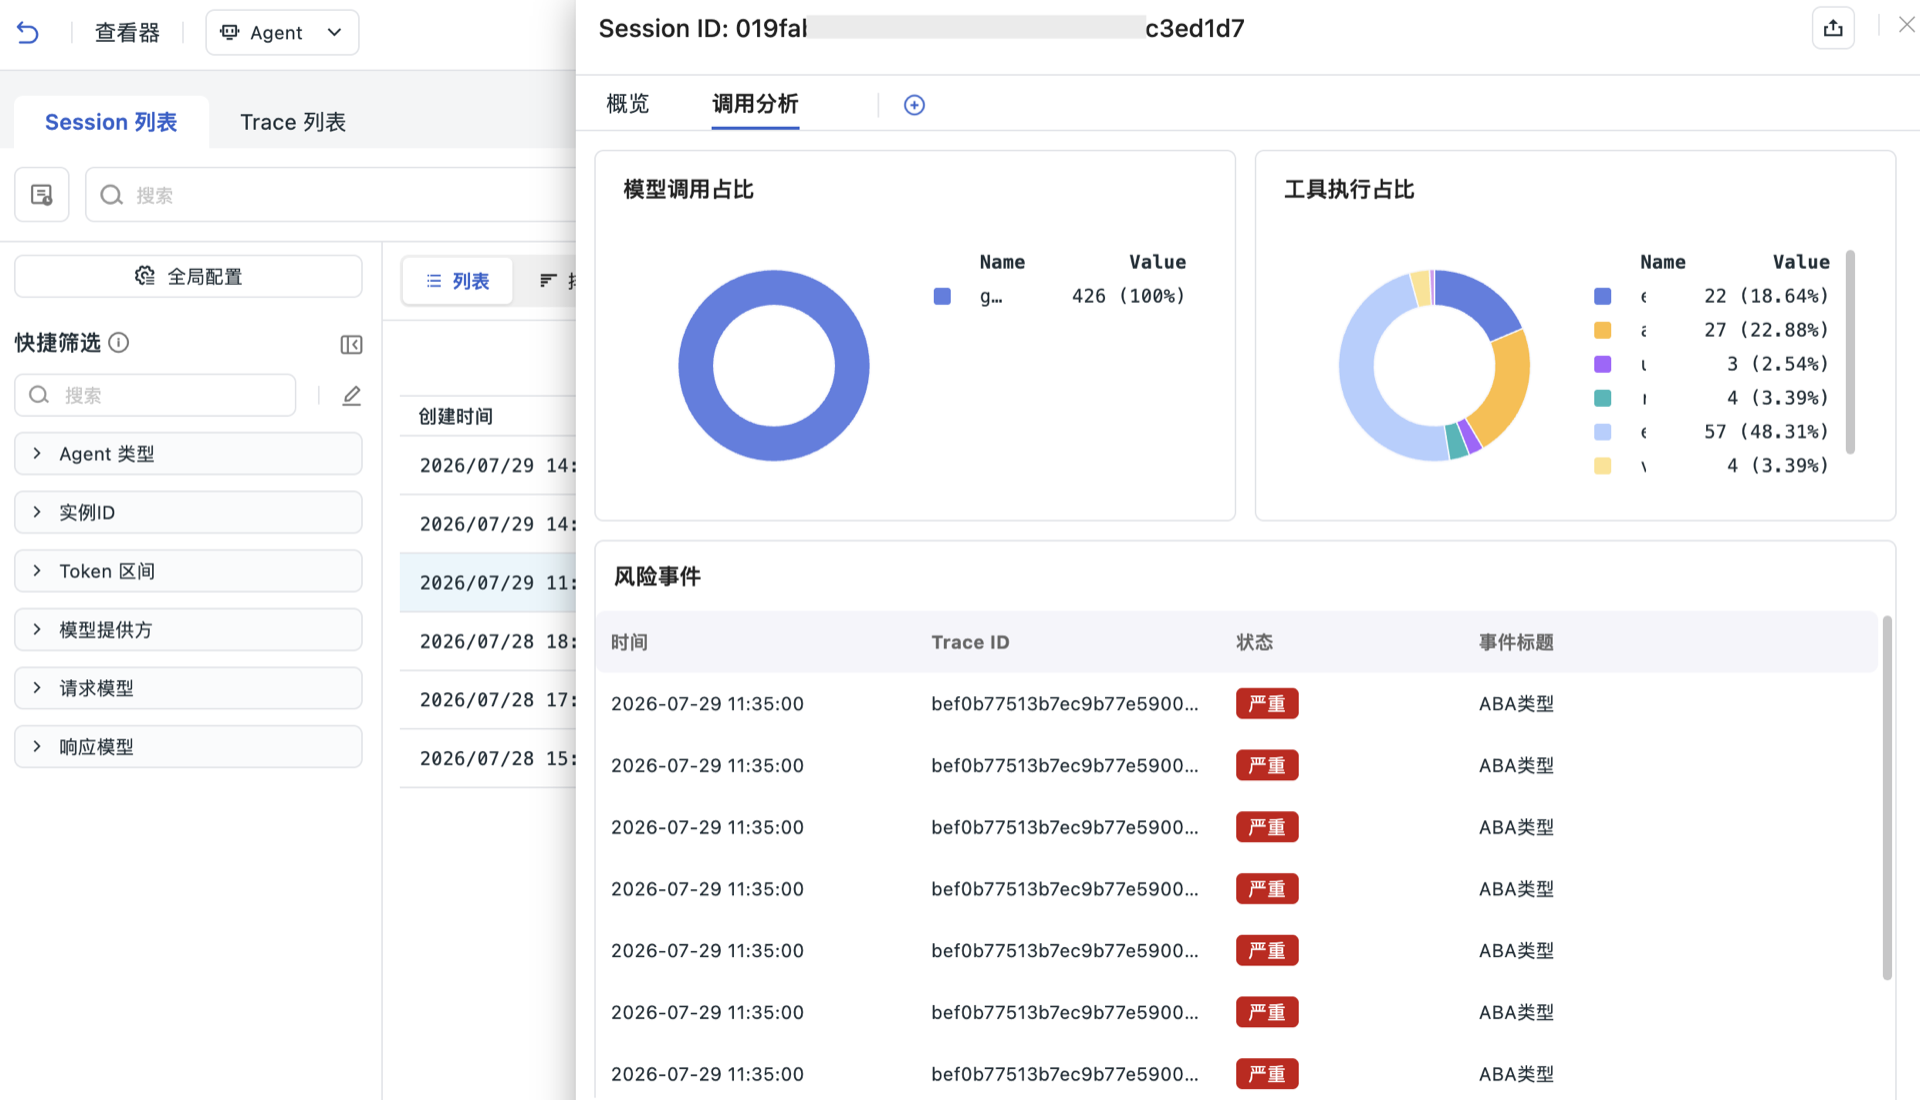Close the session detail panel
This screenshot has height=1100, width=1920.
(1906, 26)
